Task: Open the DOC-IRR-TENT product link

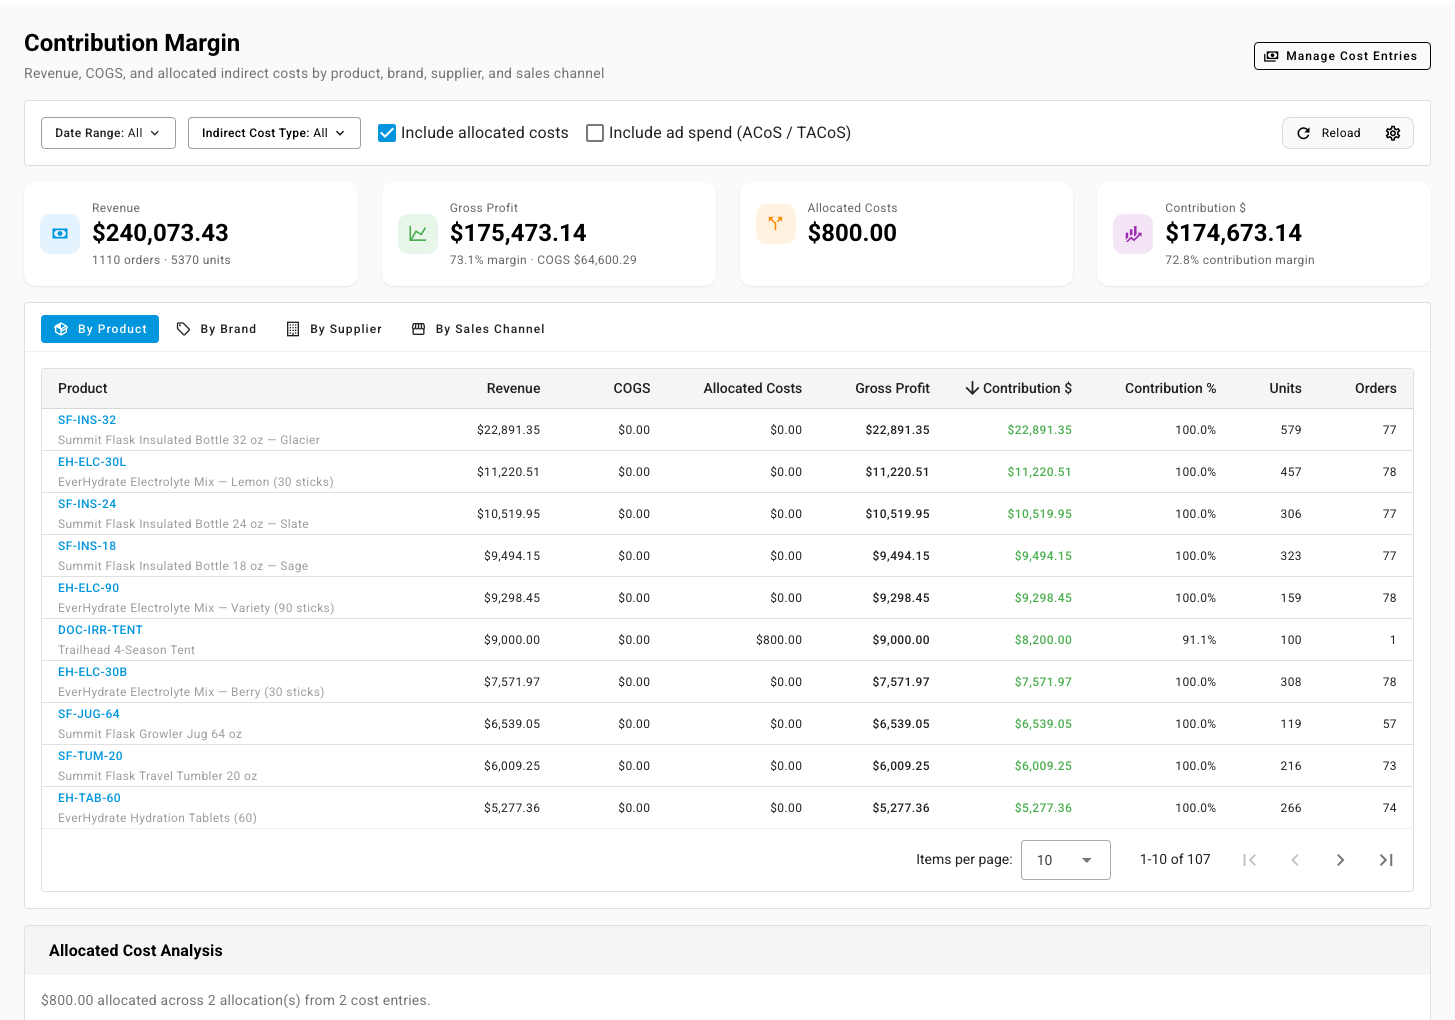Action: [x=100, y=630]
